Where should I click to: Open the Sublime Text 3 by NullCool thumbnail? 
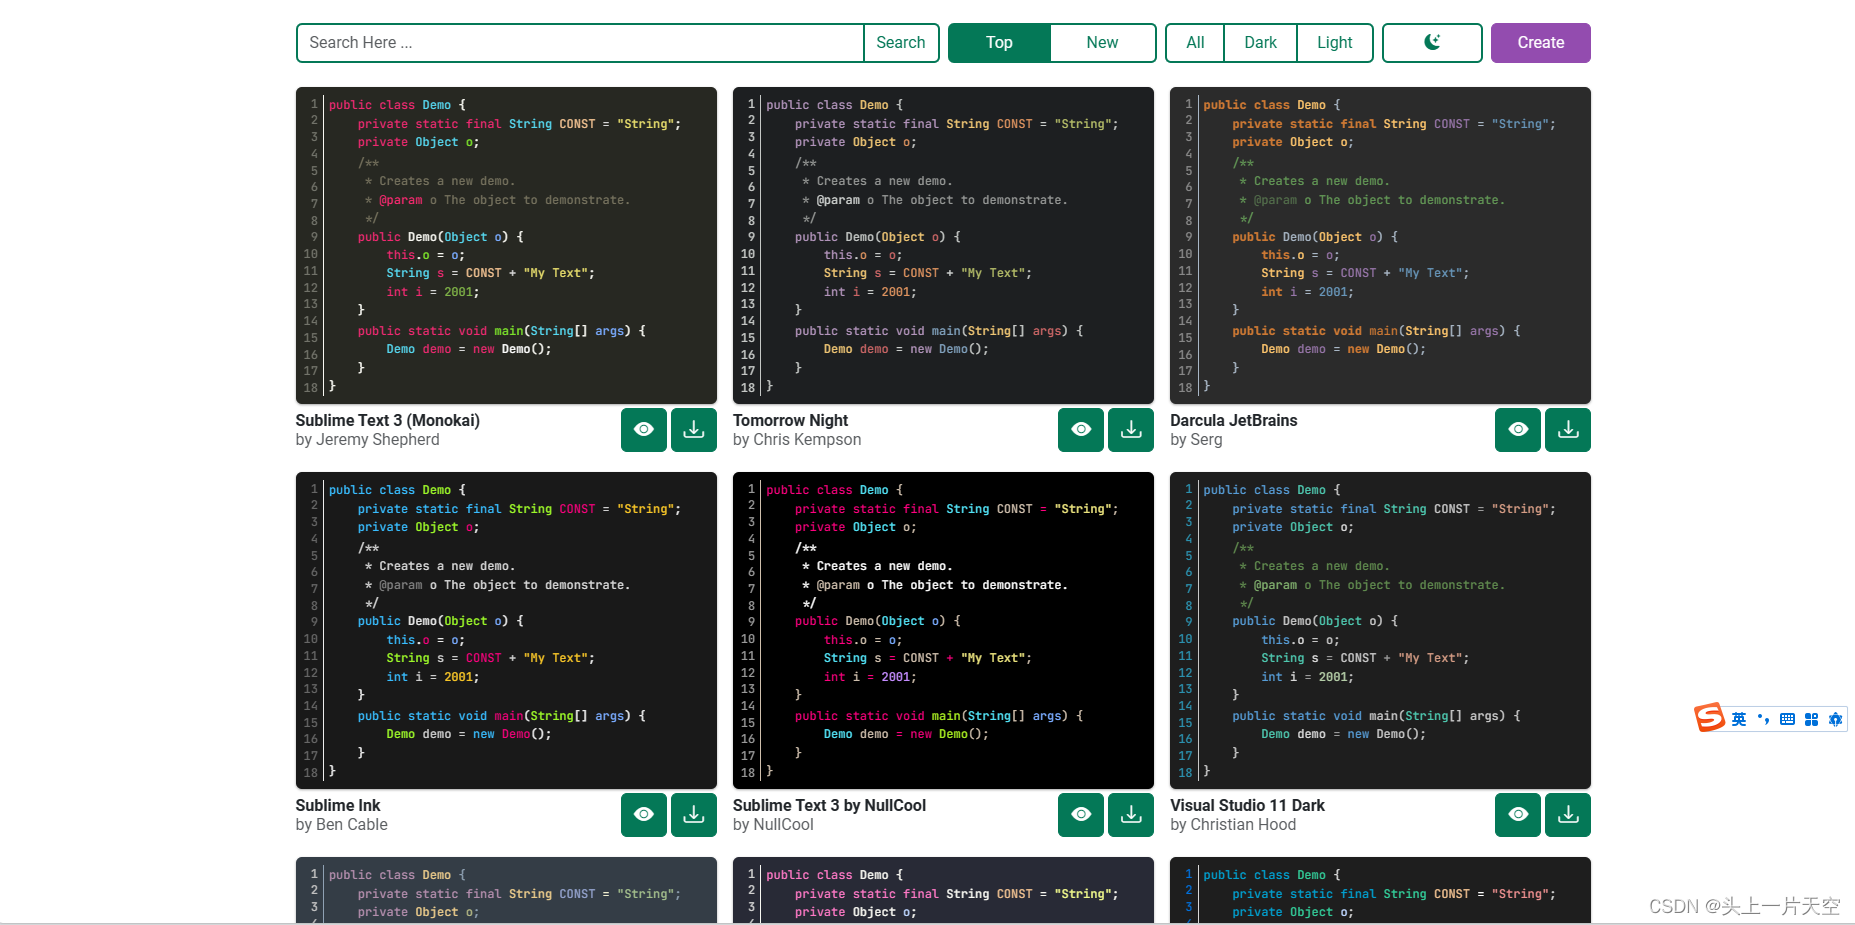(943, 630)
